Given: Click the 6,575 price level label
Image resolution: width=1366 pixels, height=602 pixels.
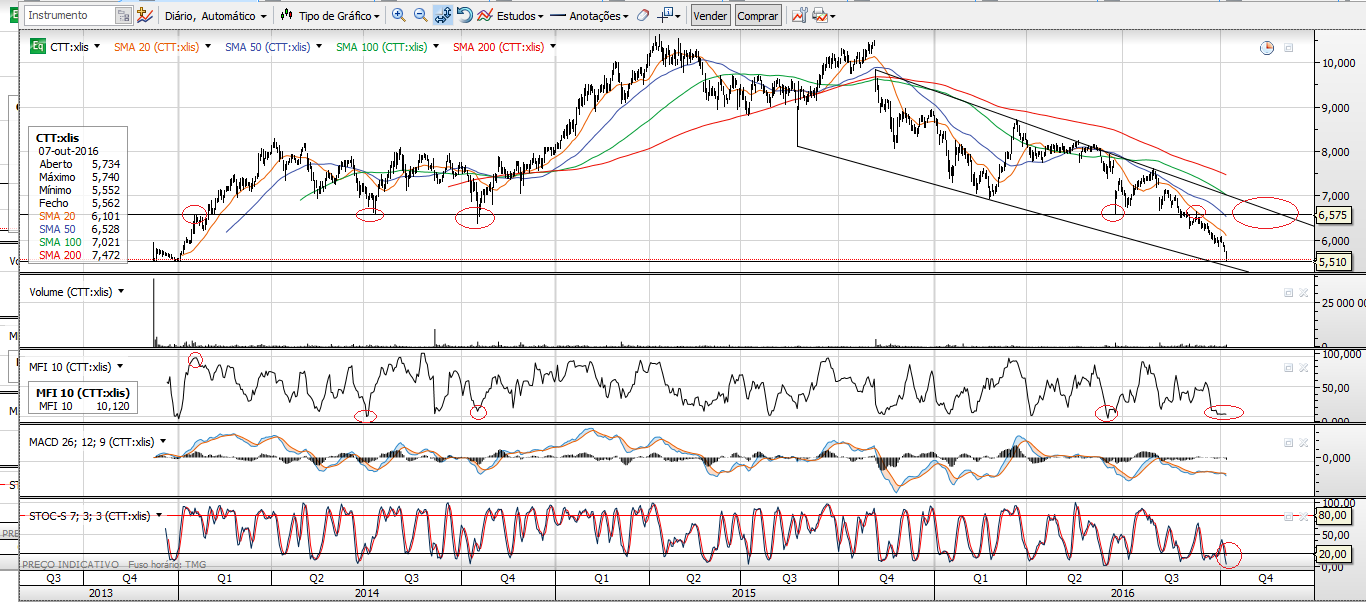Looking at the screenshot, I should coord(1332,215).
